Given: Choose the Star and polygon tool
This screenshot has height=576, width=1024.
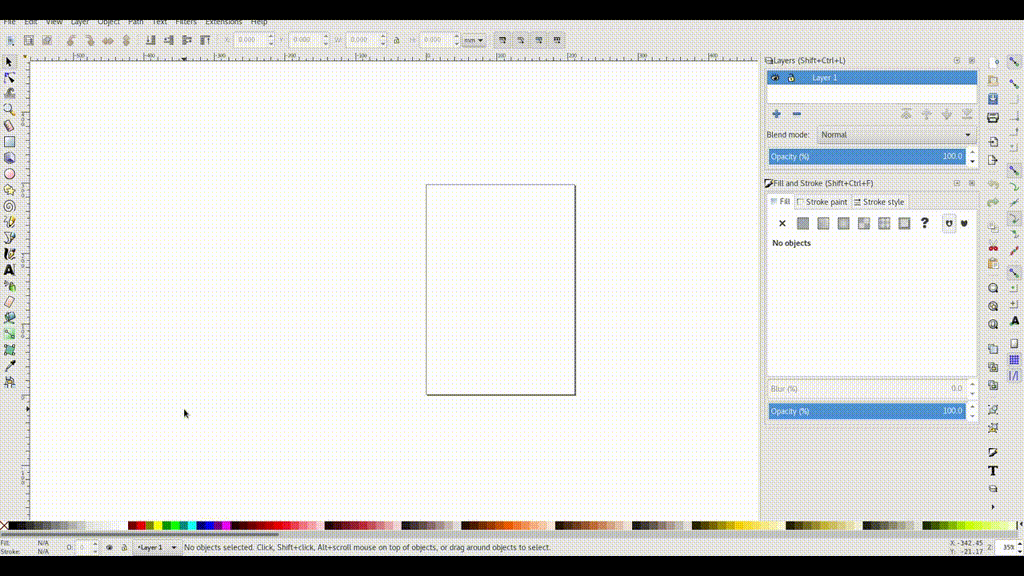Looking at the screenshot, I should click(9, 190).
